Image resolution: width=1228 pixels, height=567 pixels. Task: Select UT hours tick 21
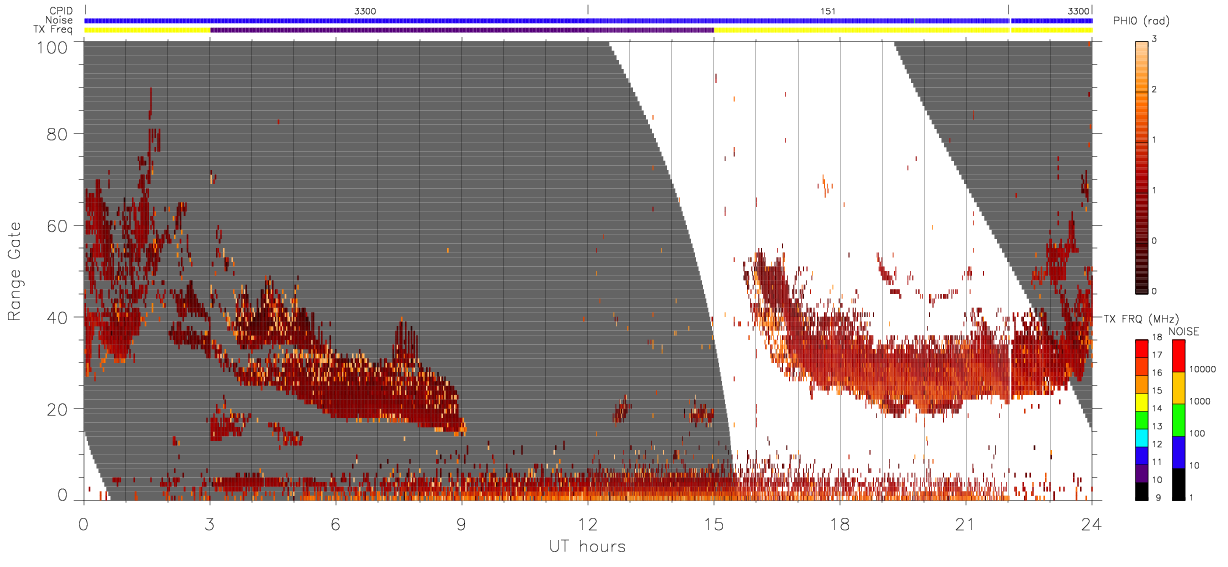[966, 523]
